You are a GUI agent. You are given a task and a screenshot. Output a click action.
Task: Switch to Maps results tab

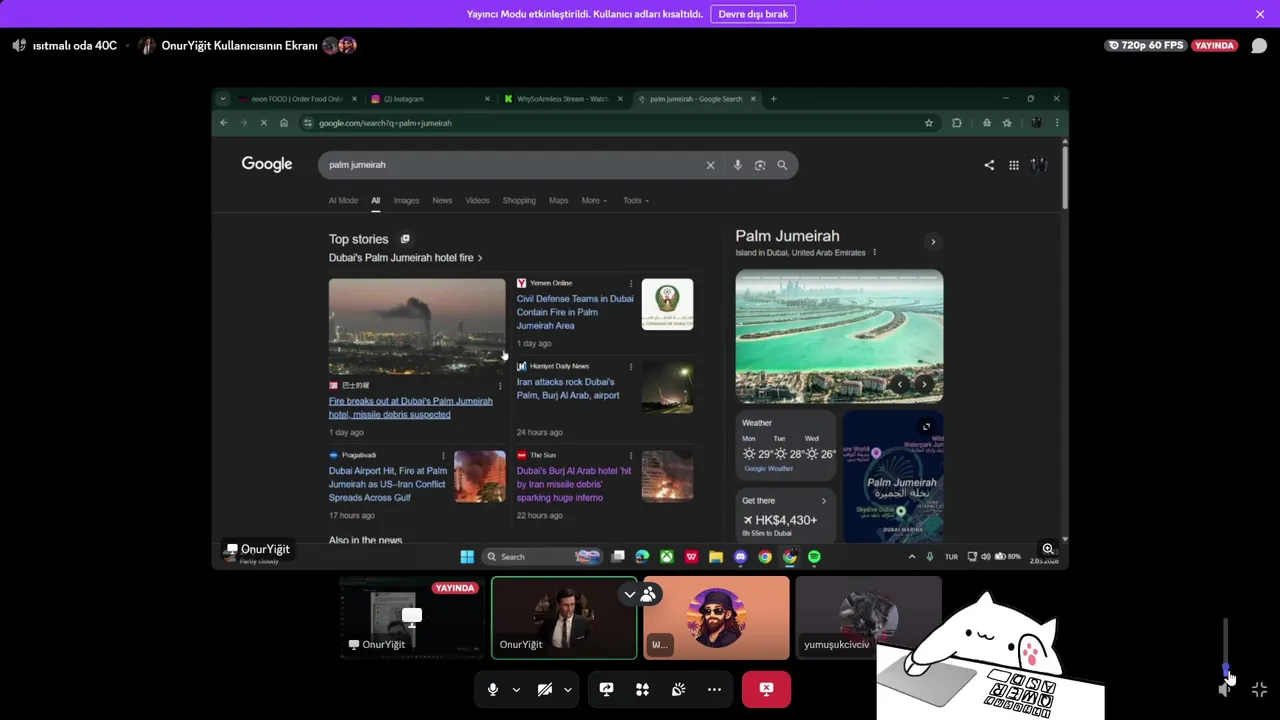click(x=558, y=200)
